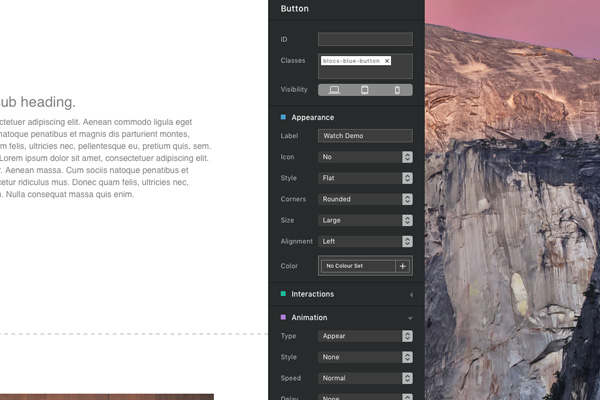Click the No Colour Set swatch

point(358,266)
